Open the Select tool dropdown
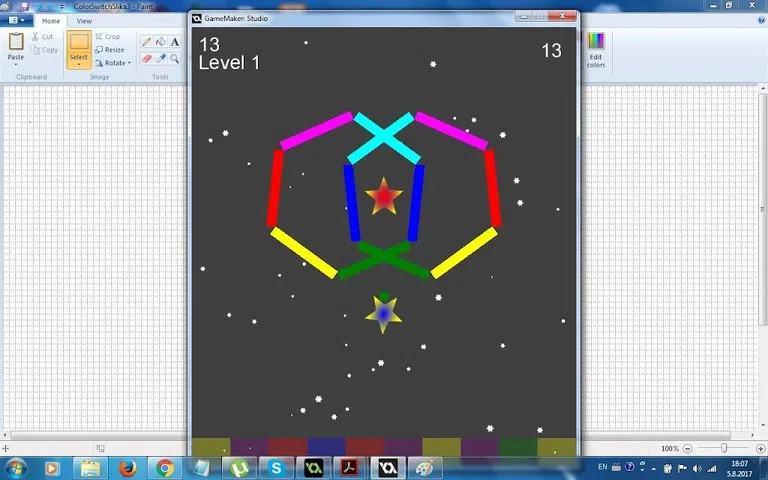The width and height of the screenshot is (768, 480). 79,64
